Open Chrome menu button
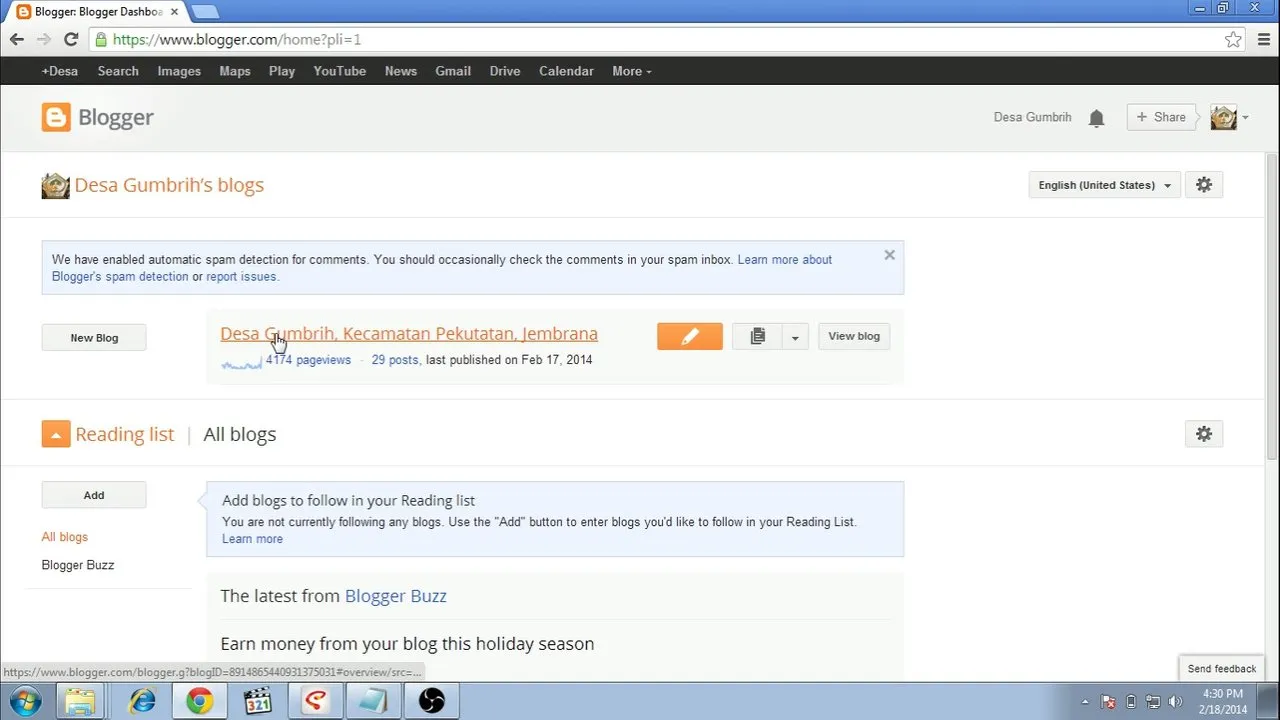 click(1262, 40)
